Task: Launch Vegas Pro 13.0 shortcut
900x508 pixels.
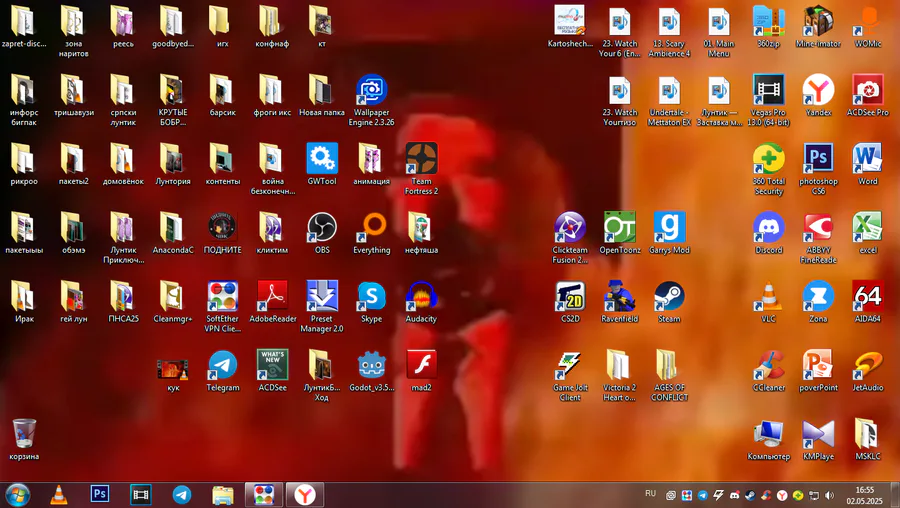Action: (x=769, y=90)
